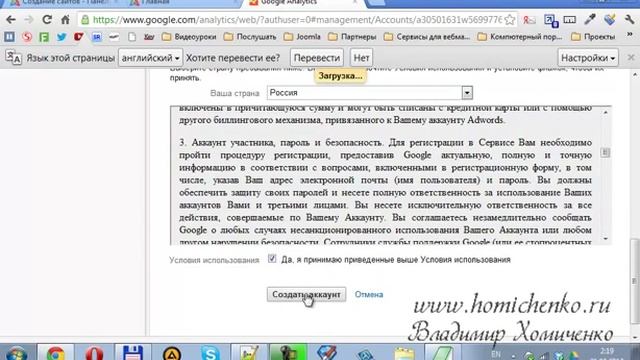The width and height of the screenshot is (640, 360).
Task: Open the Joomla bookmarks folder
Action: click(302, 37)
